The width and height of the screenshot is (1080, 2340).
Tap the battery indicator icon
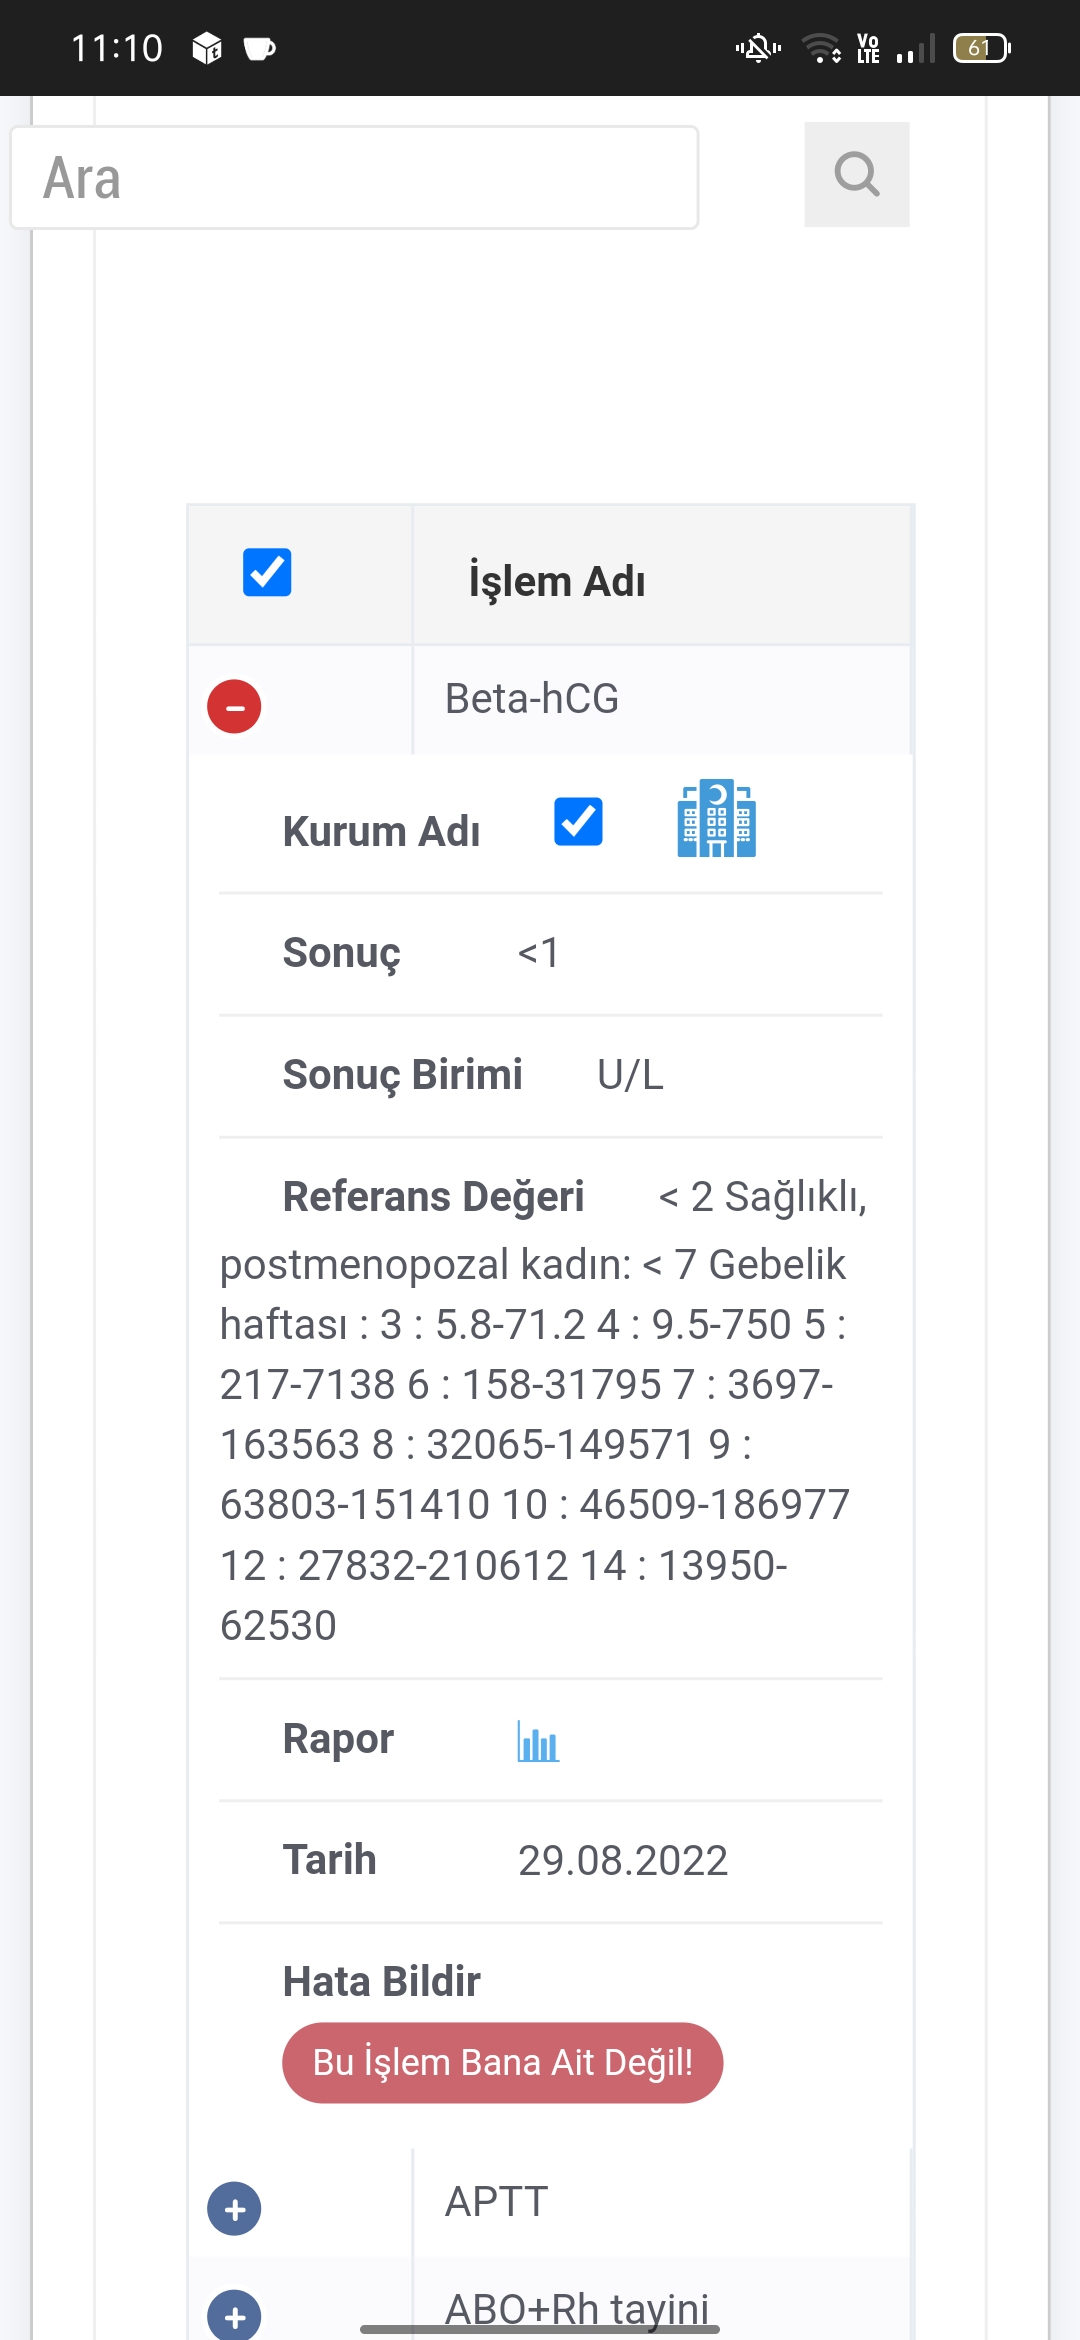981,48
